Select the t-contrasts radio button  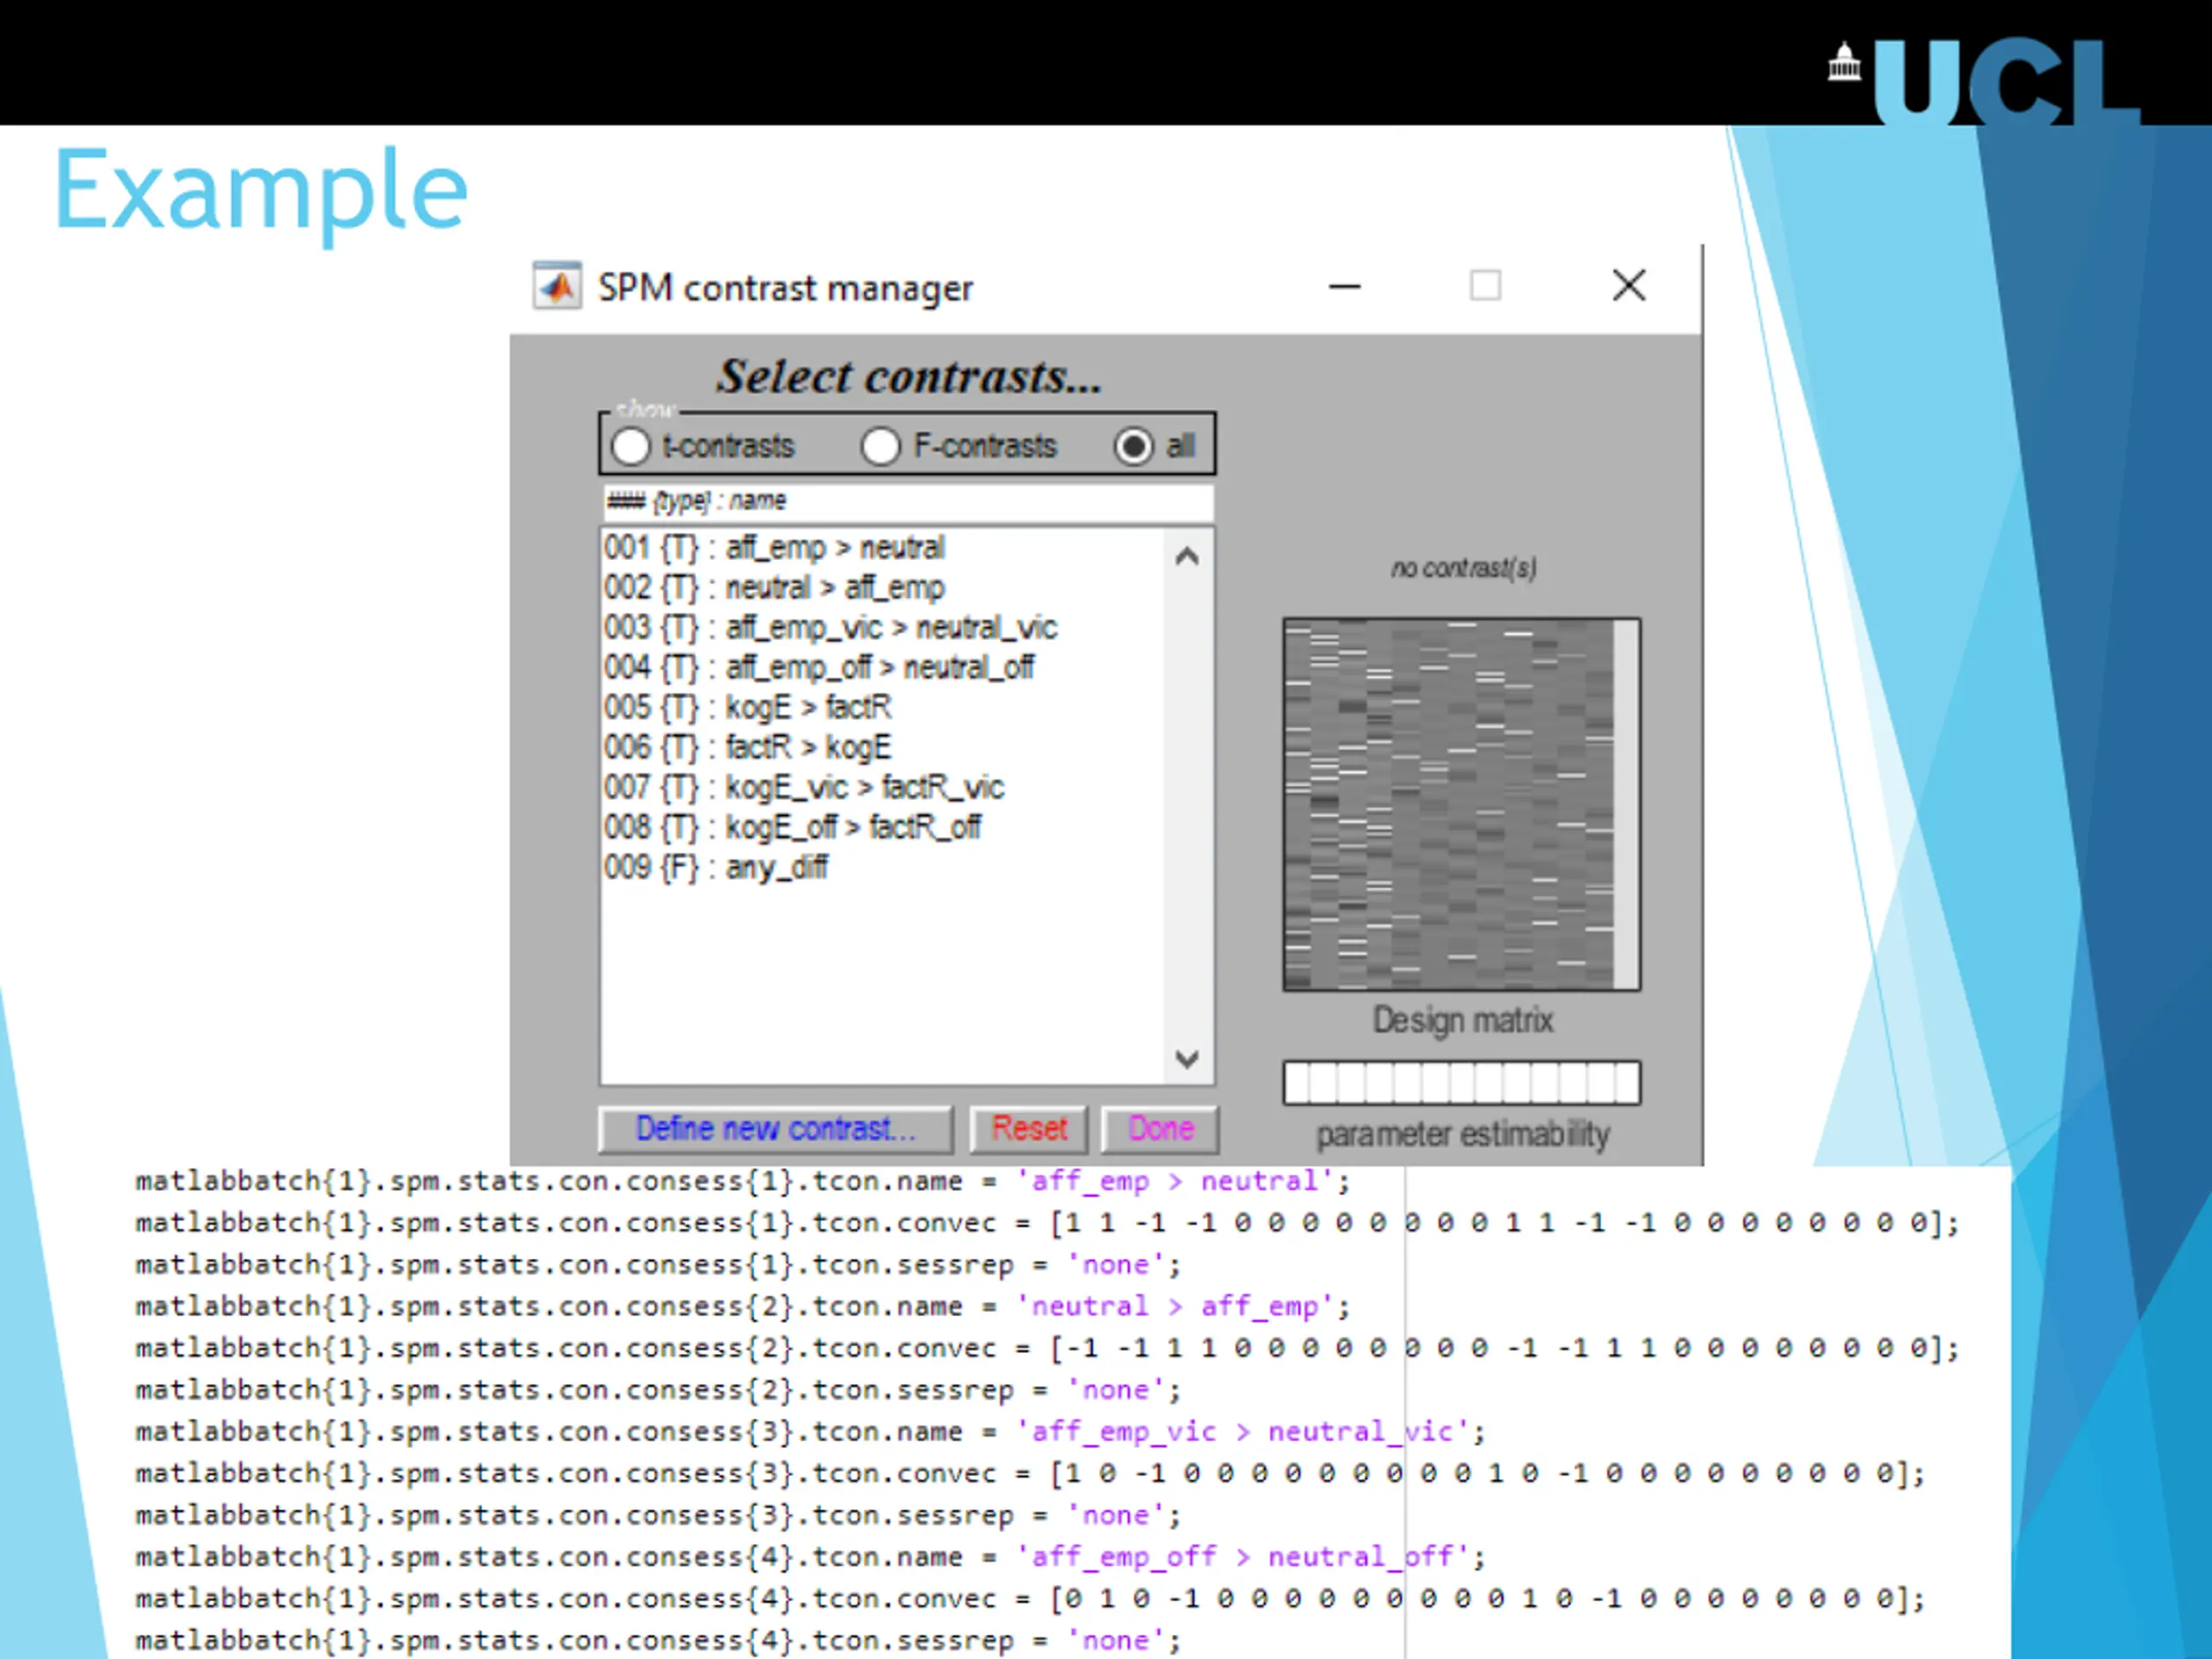631,446
